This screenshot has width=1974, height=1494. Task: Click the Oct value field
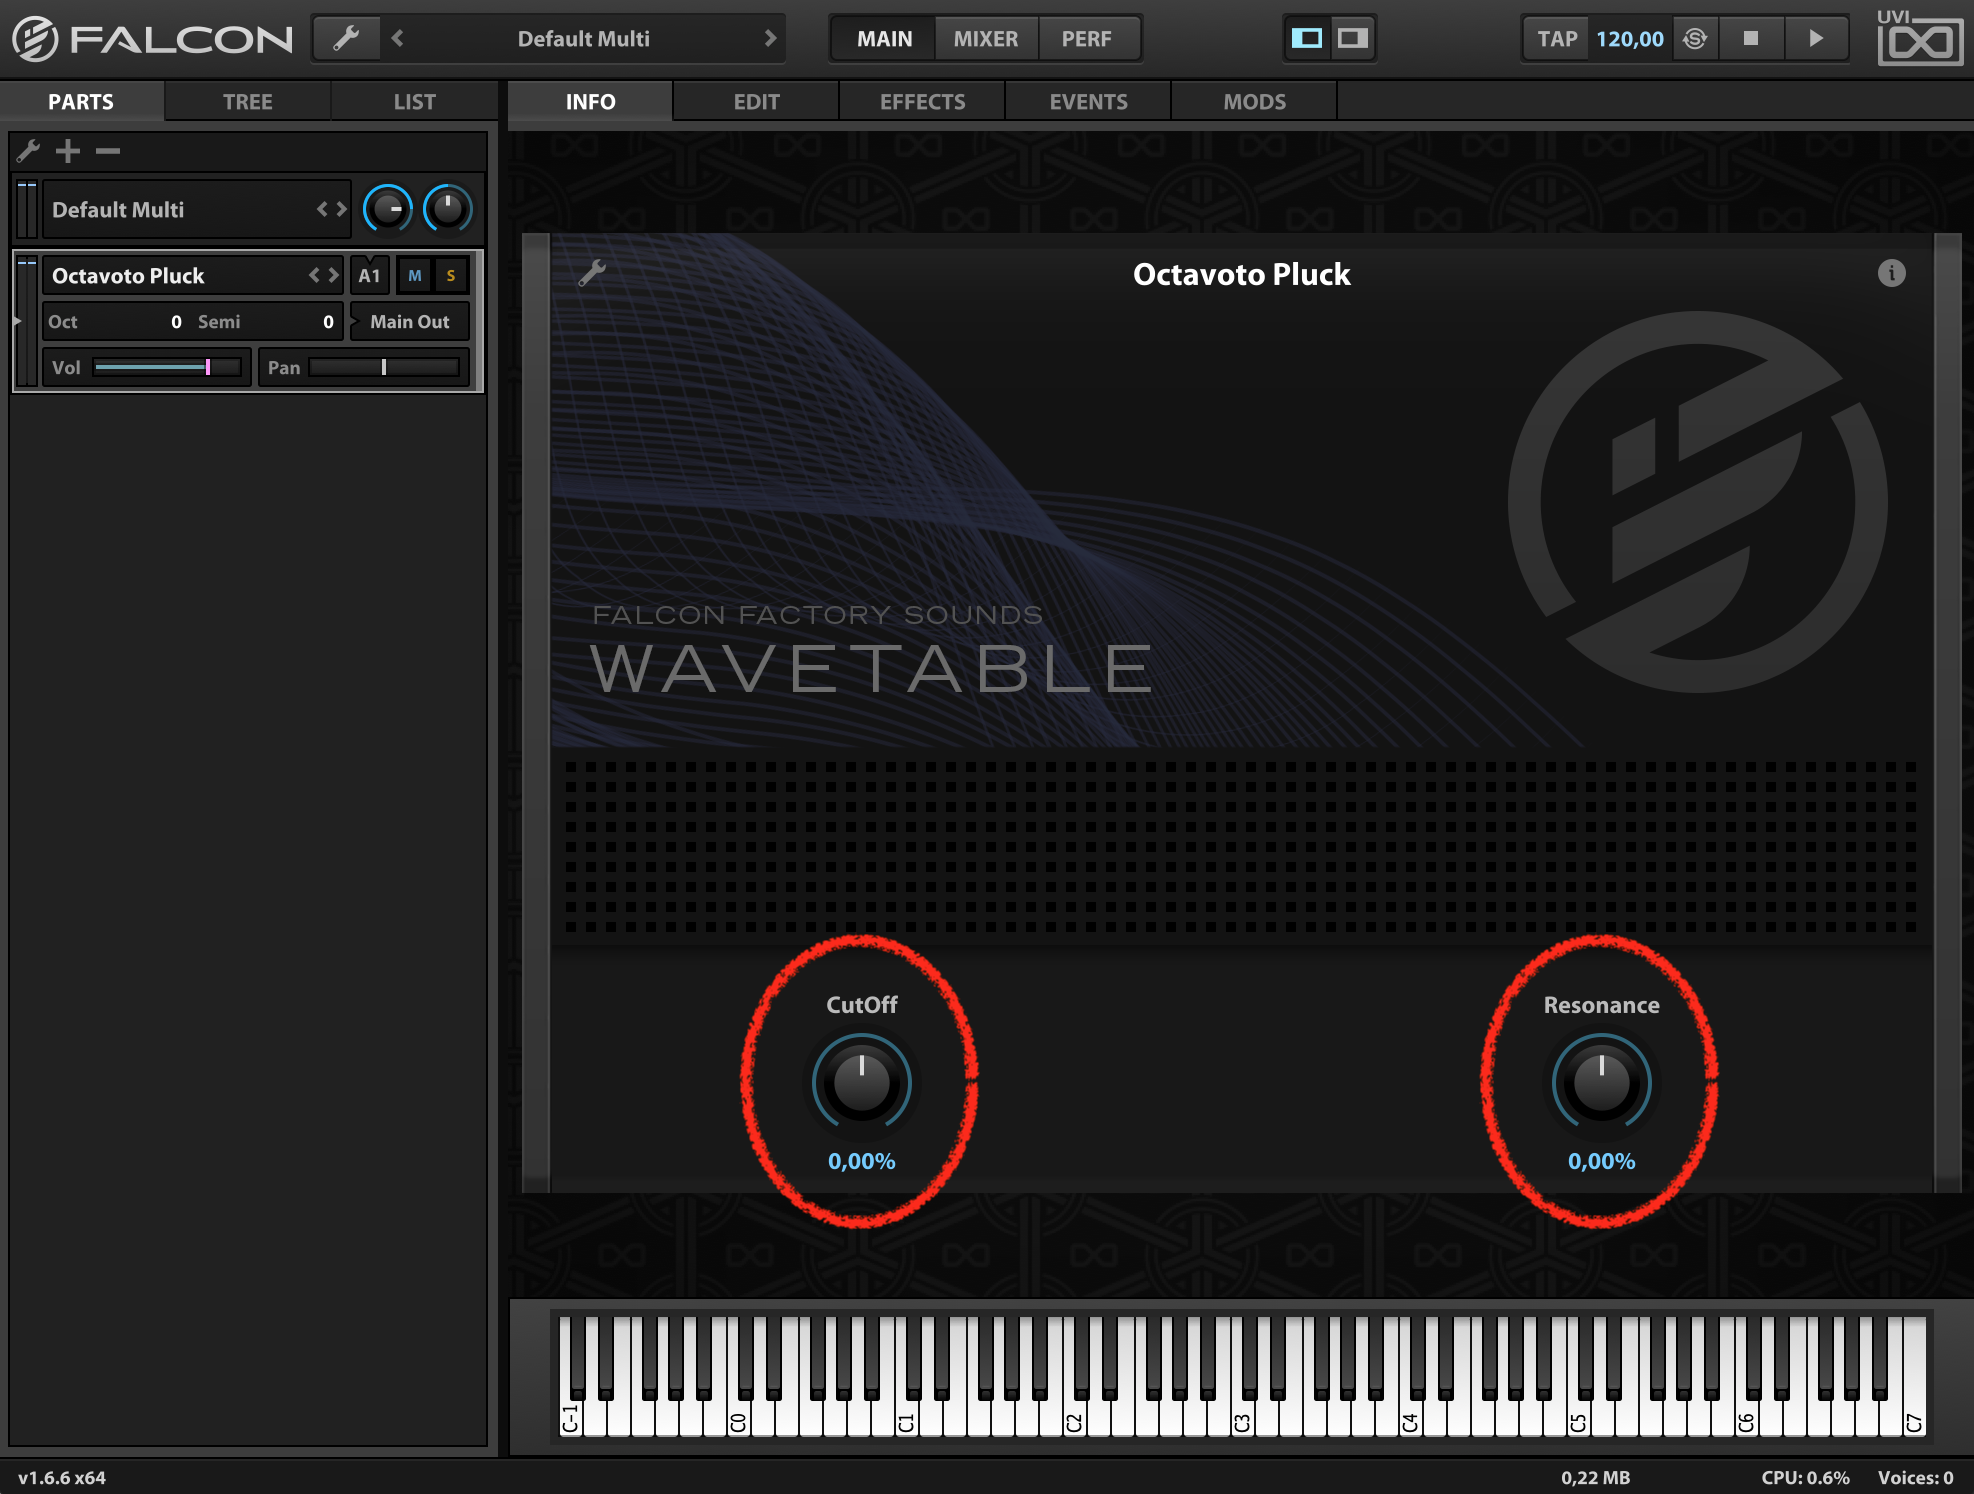(115, 322)
